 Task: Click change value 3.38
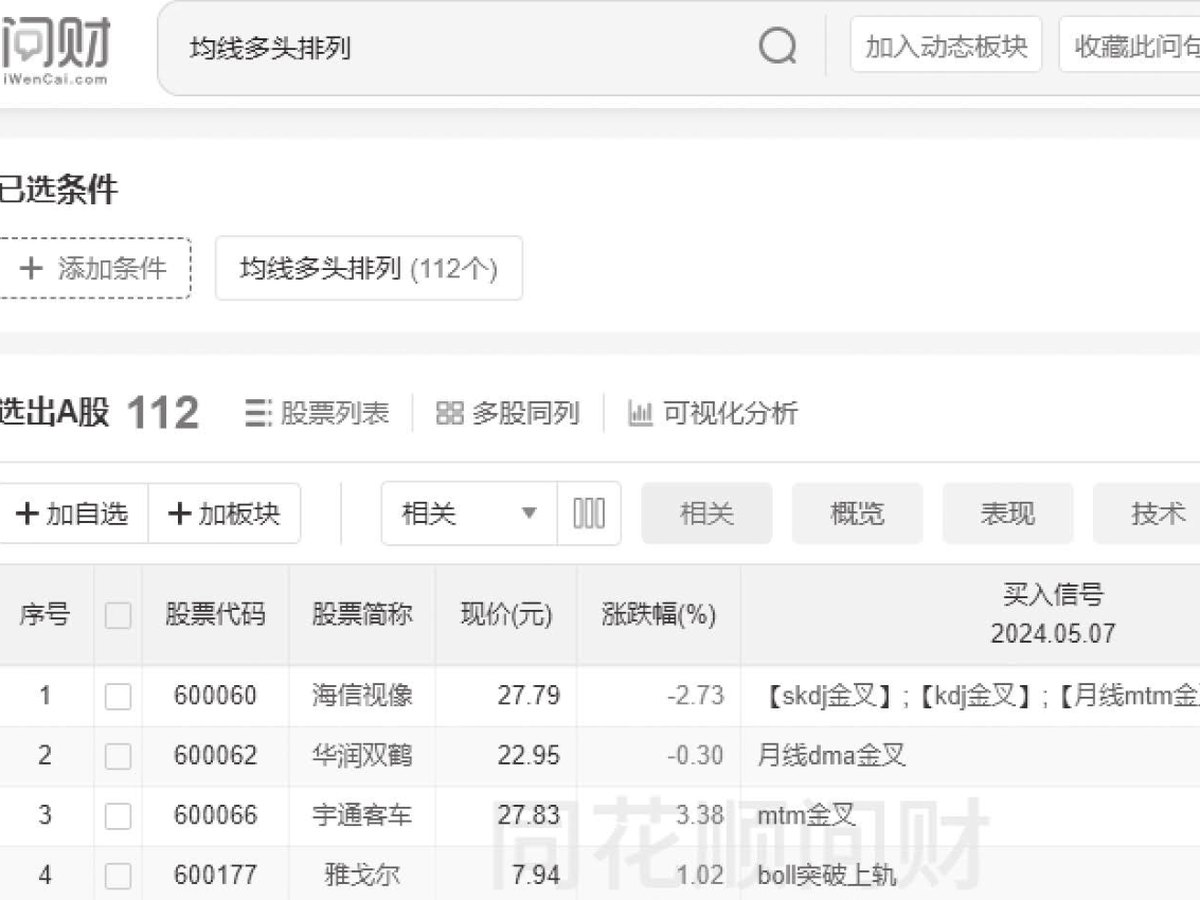tap(699, 816)
